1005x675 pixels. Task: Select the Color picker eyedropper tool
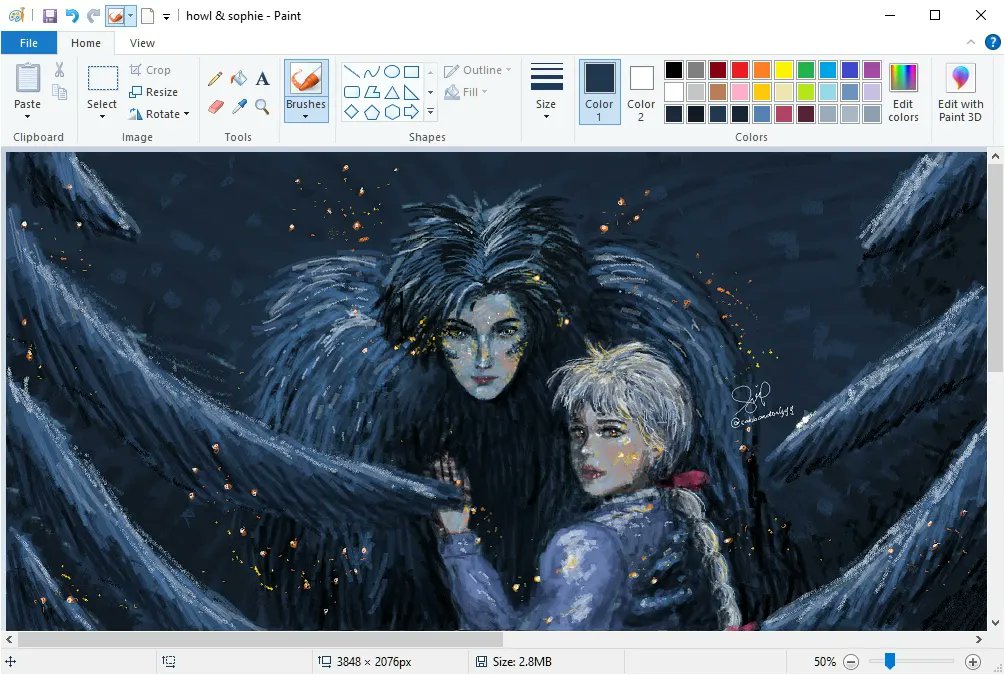coord(239,106)
